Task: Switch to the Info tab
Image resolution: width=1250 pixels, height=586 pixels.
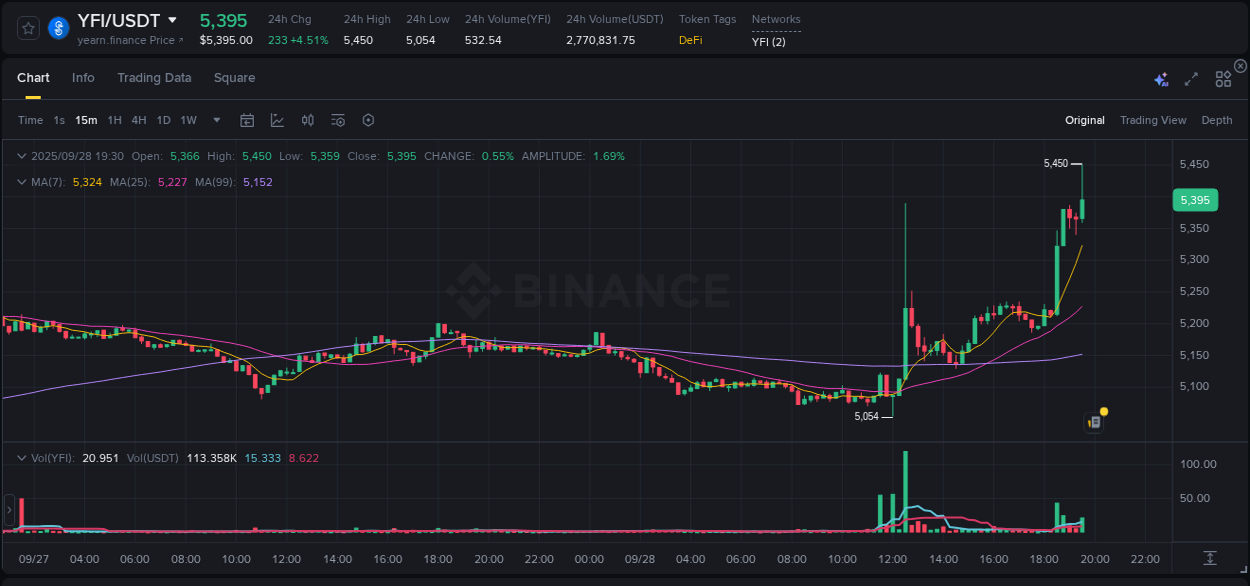Action: pyautogui.click(x=83, y=77)
